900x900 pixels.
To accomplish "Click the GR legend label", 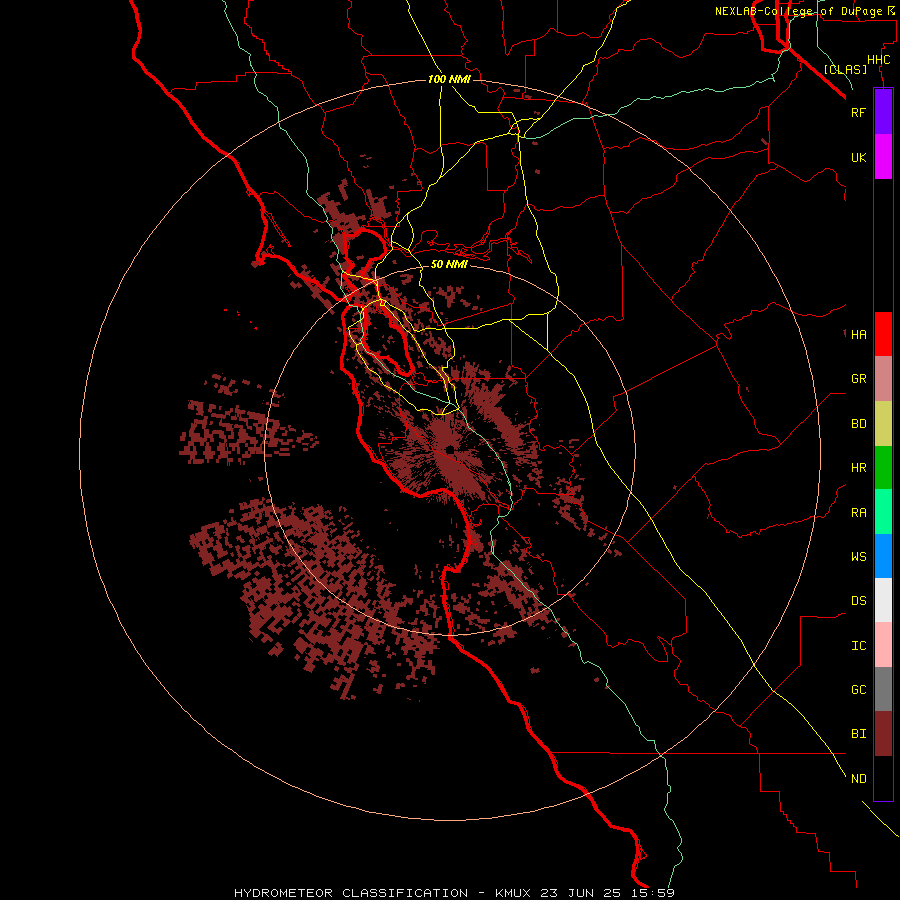I will [x=858, y=379].
